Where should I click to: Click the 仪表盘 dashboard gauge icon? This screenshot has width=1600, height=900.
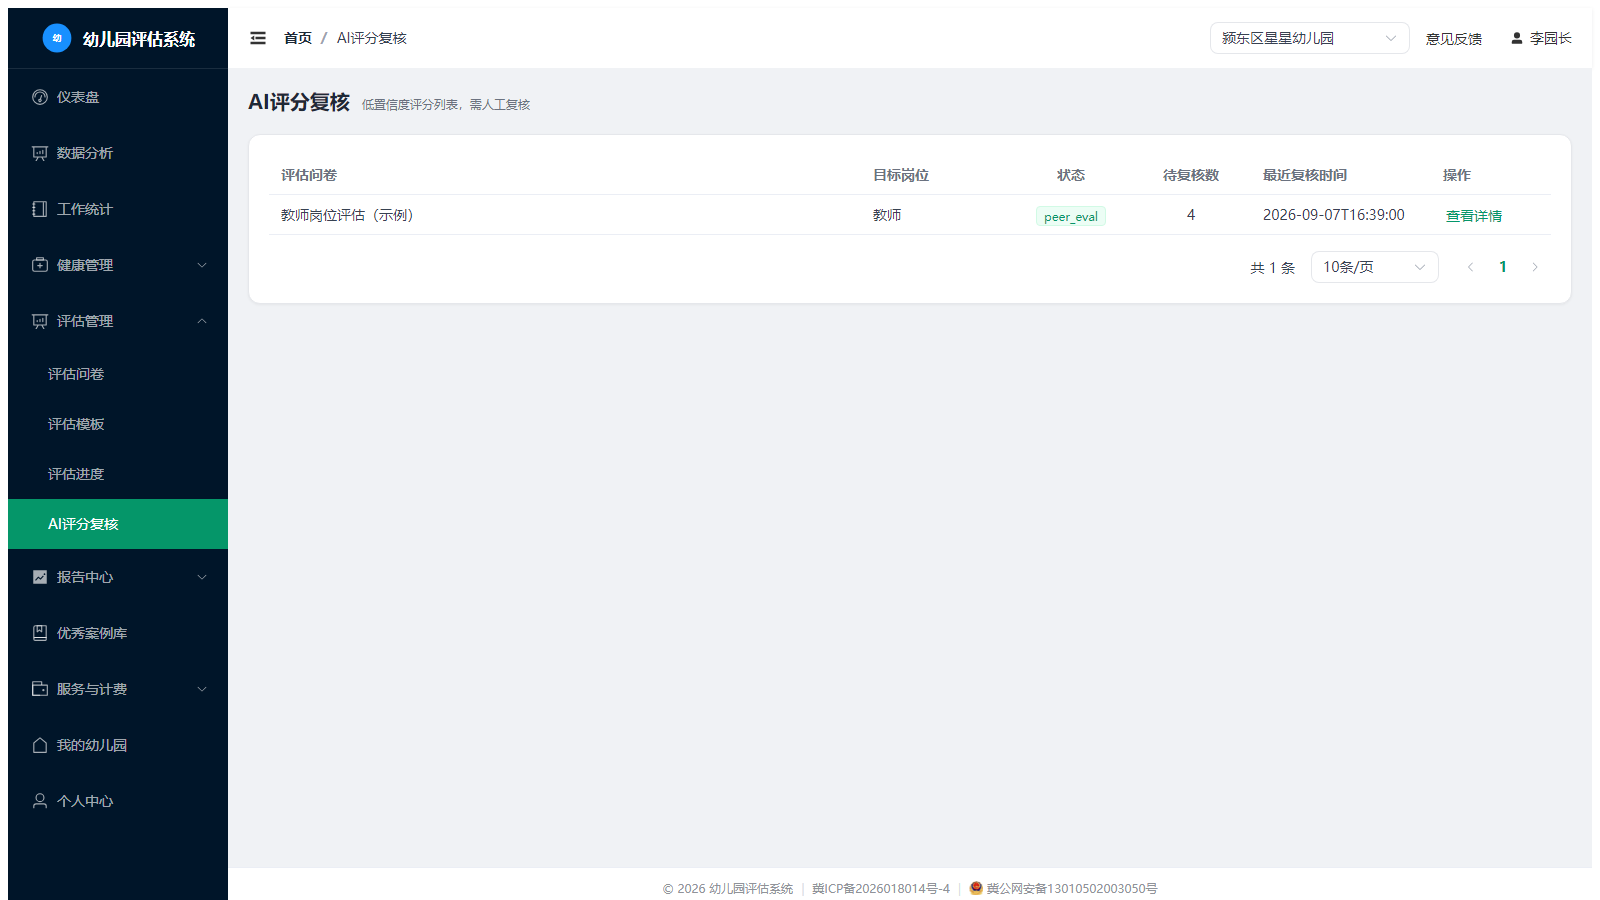[x=40, y=97]
